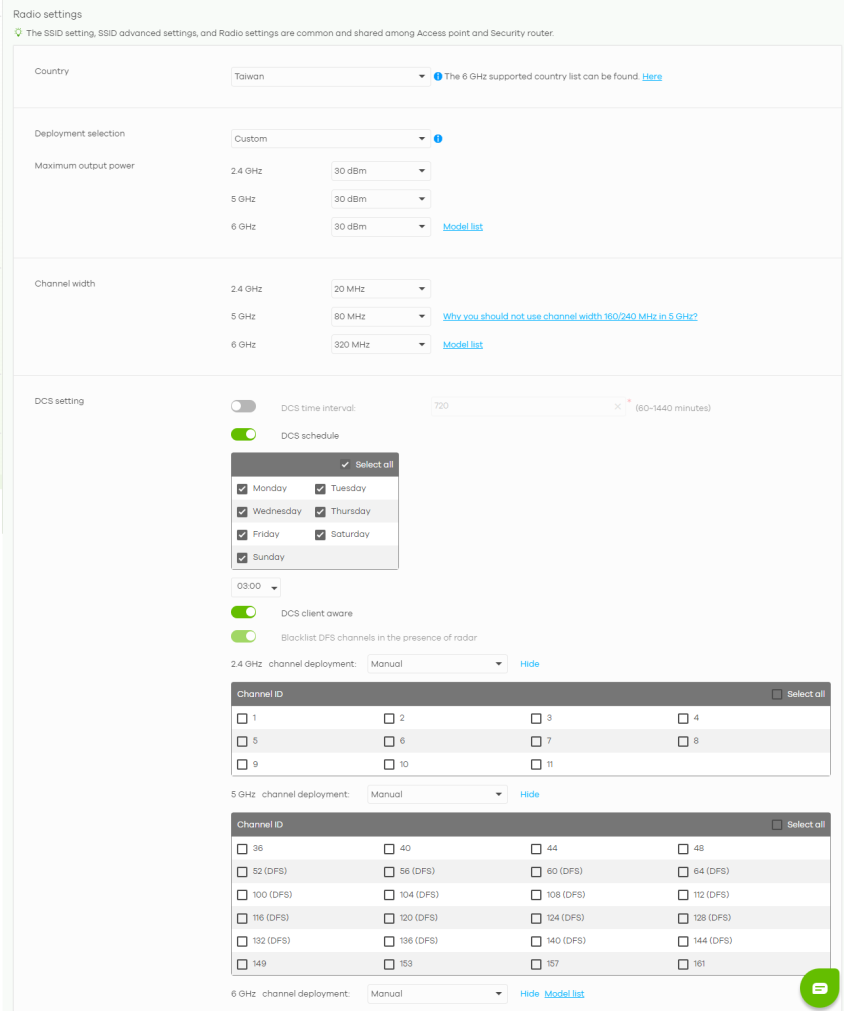The height and width of the screenshot is (1011, 844).
Task: Select channel 149 in 5 GHz list
Action: [x=242, y=964]
